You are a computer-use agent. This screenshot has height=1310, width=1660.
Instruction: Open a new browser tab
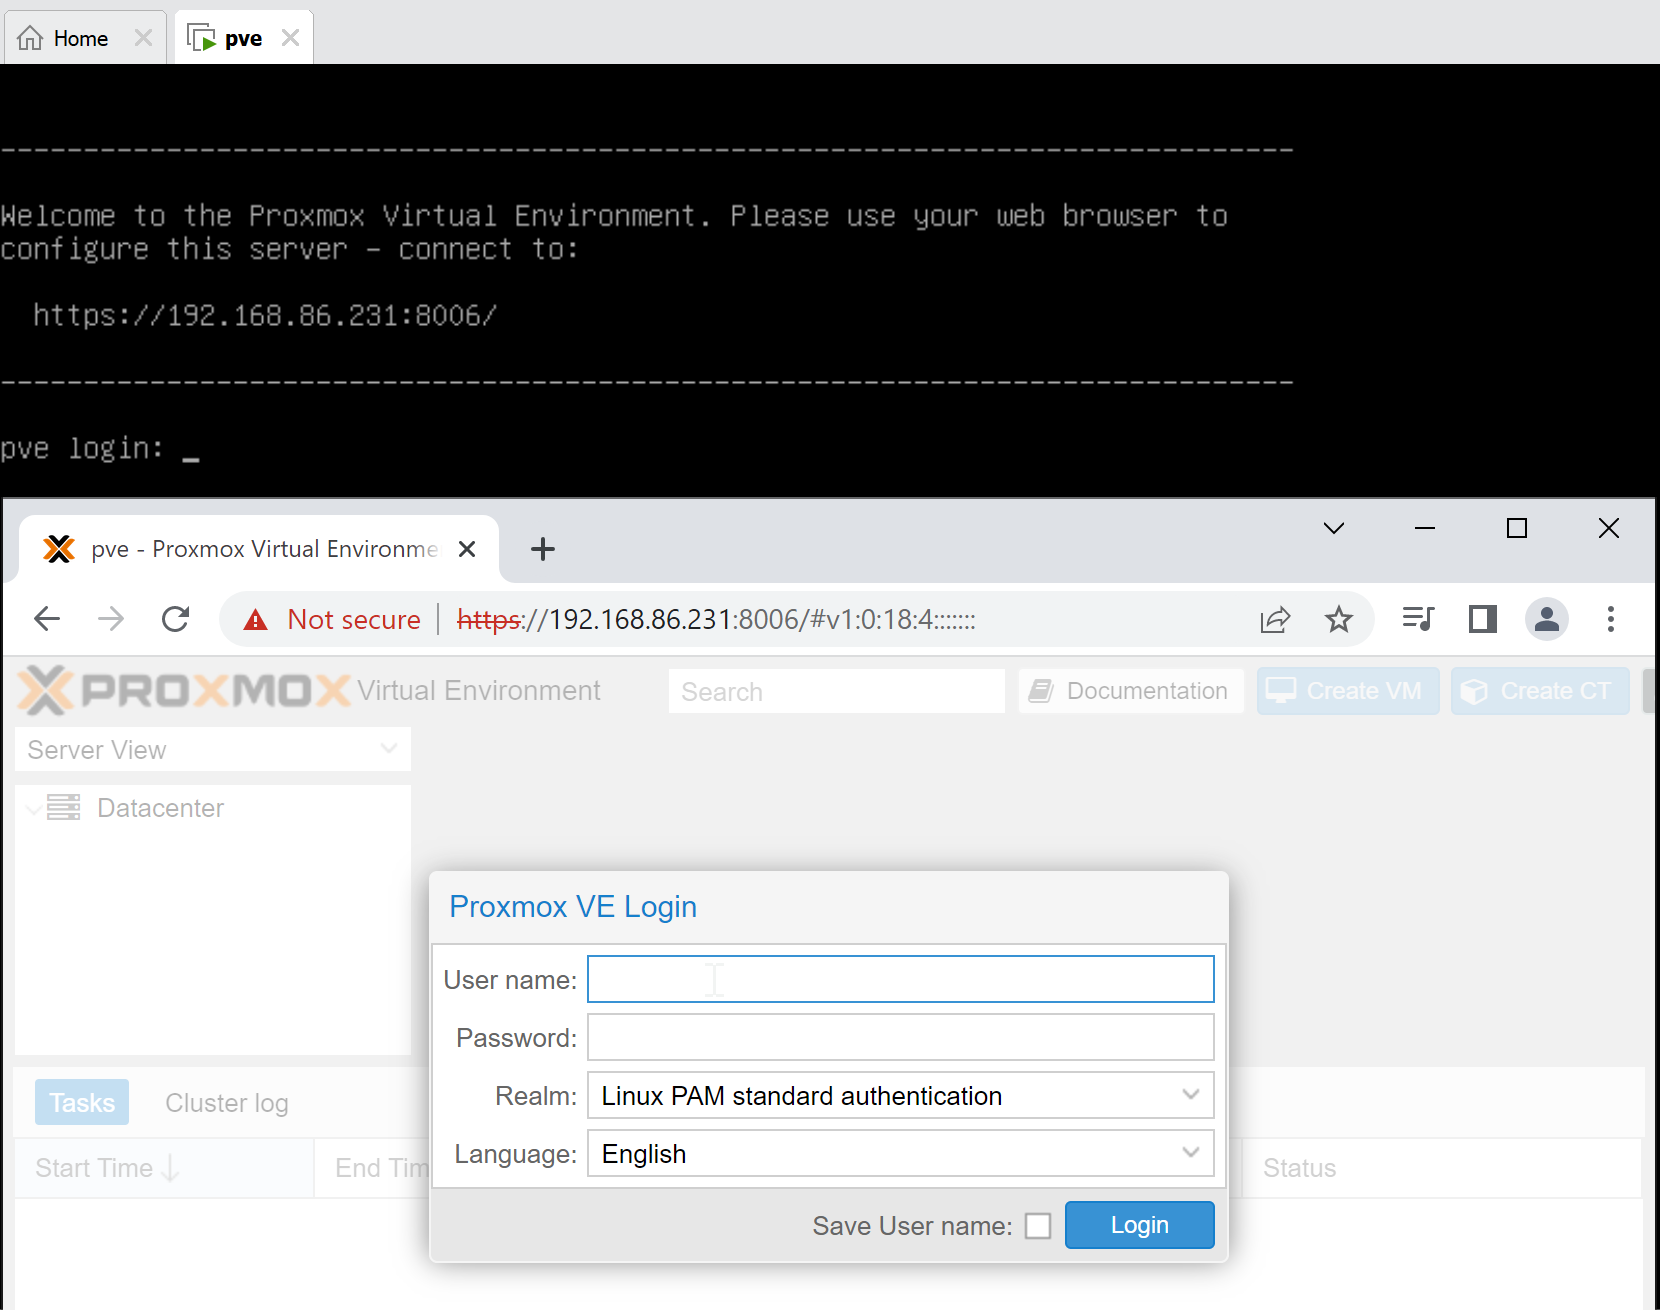click(x=542, y=549)
